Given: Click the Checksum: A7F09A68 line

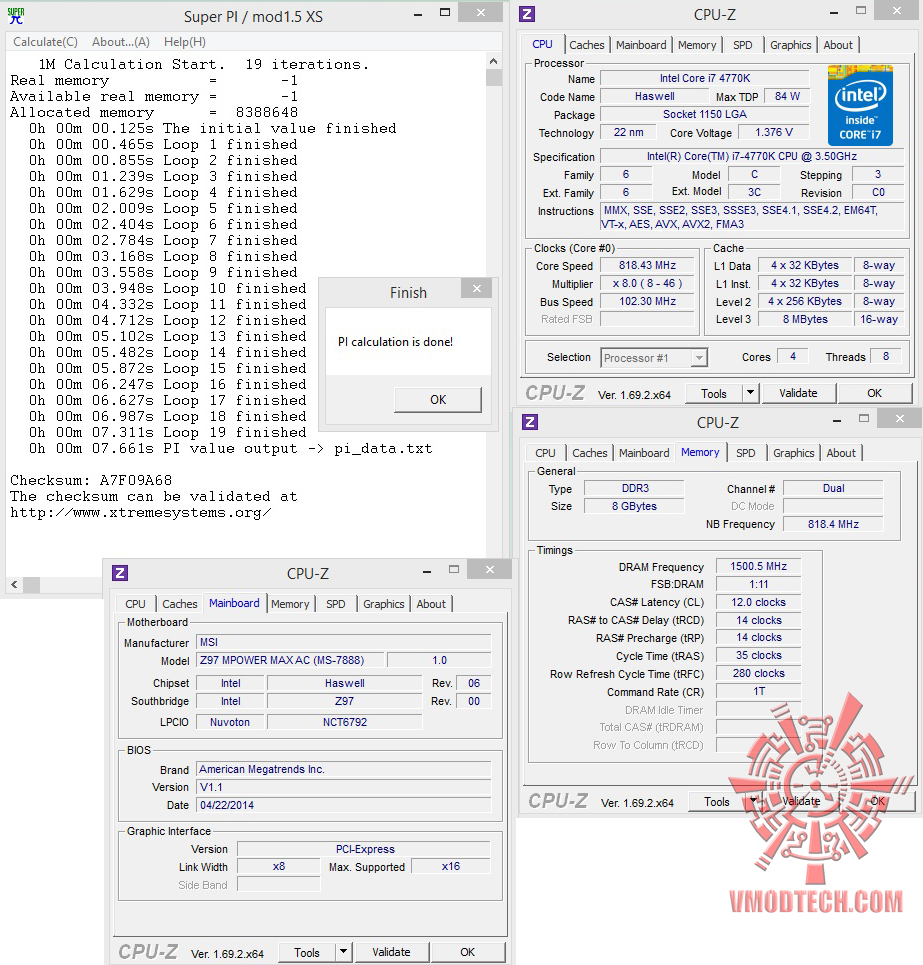Looking at the screenshot, I should (91, 481).
